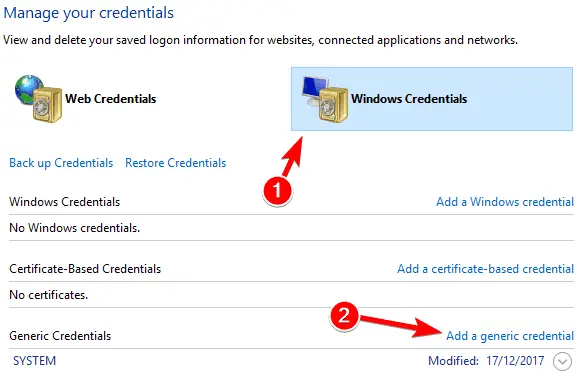Open the SYSTEM generic credential entry
Viewport: 581px width, 375px height.
tap(34, 361)
